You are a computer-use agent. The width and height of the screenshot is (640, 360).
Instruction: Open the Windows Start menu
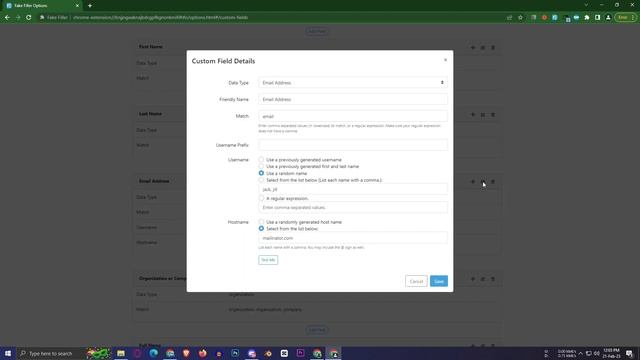click(8, 353)
